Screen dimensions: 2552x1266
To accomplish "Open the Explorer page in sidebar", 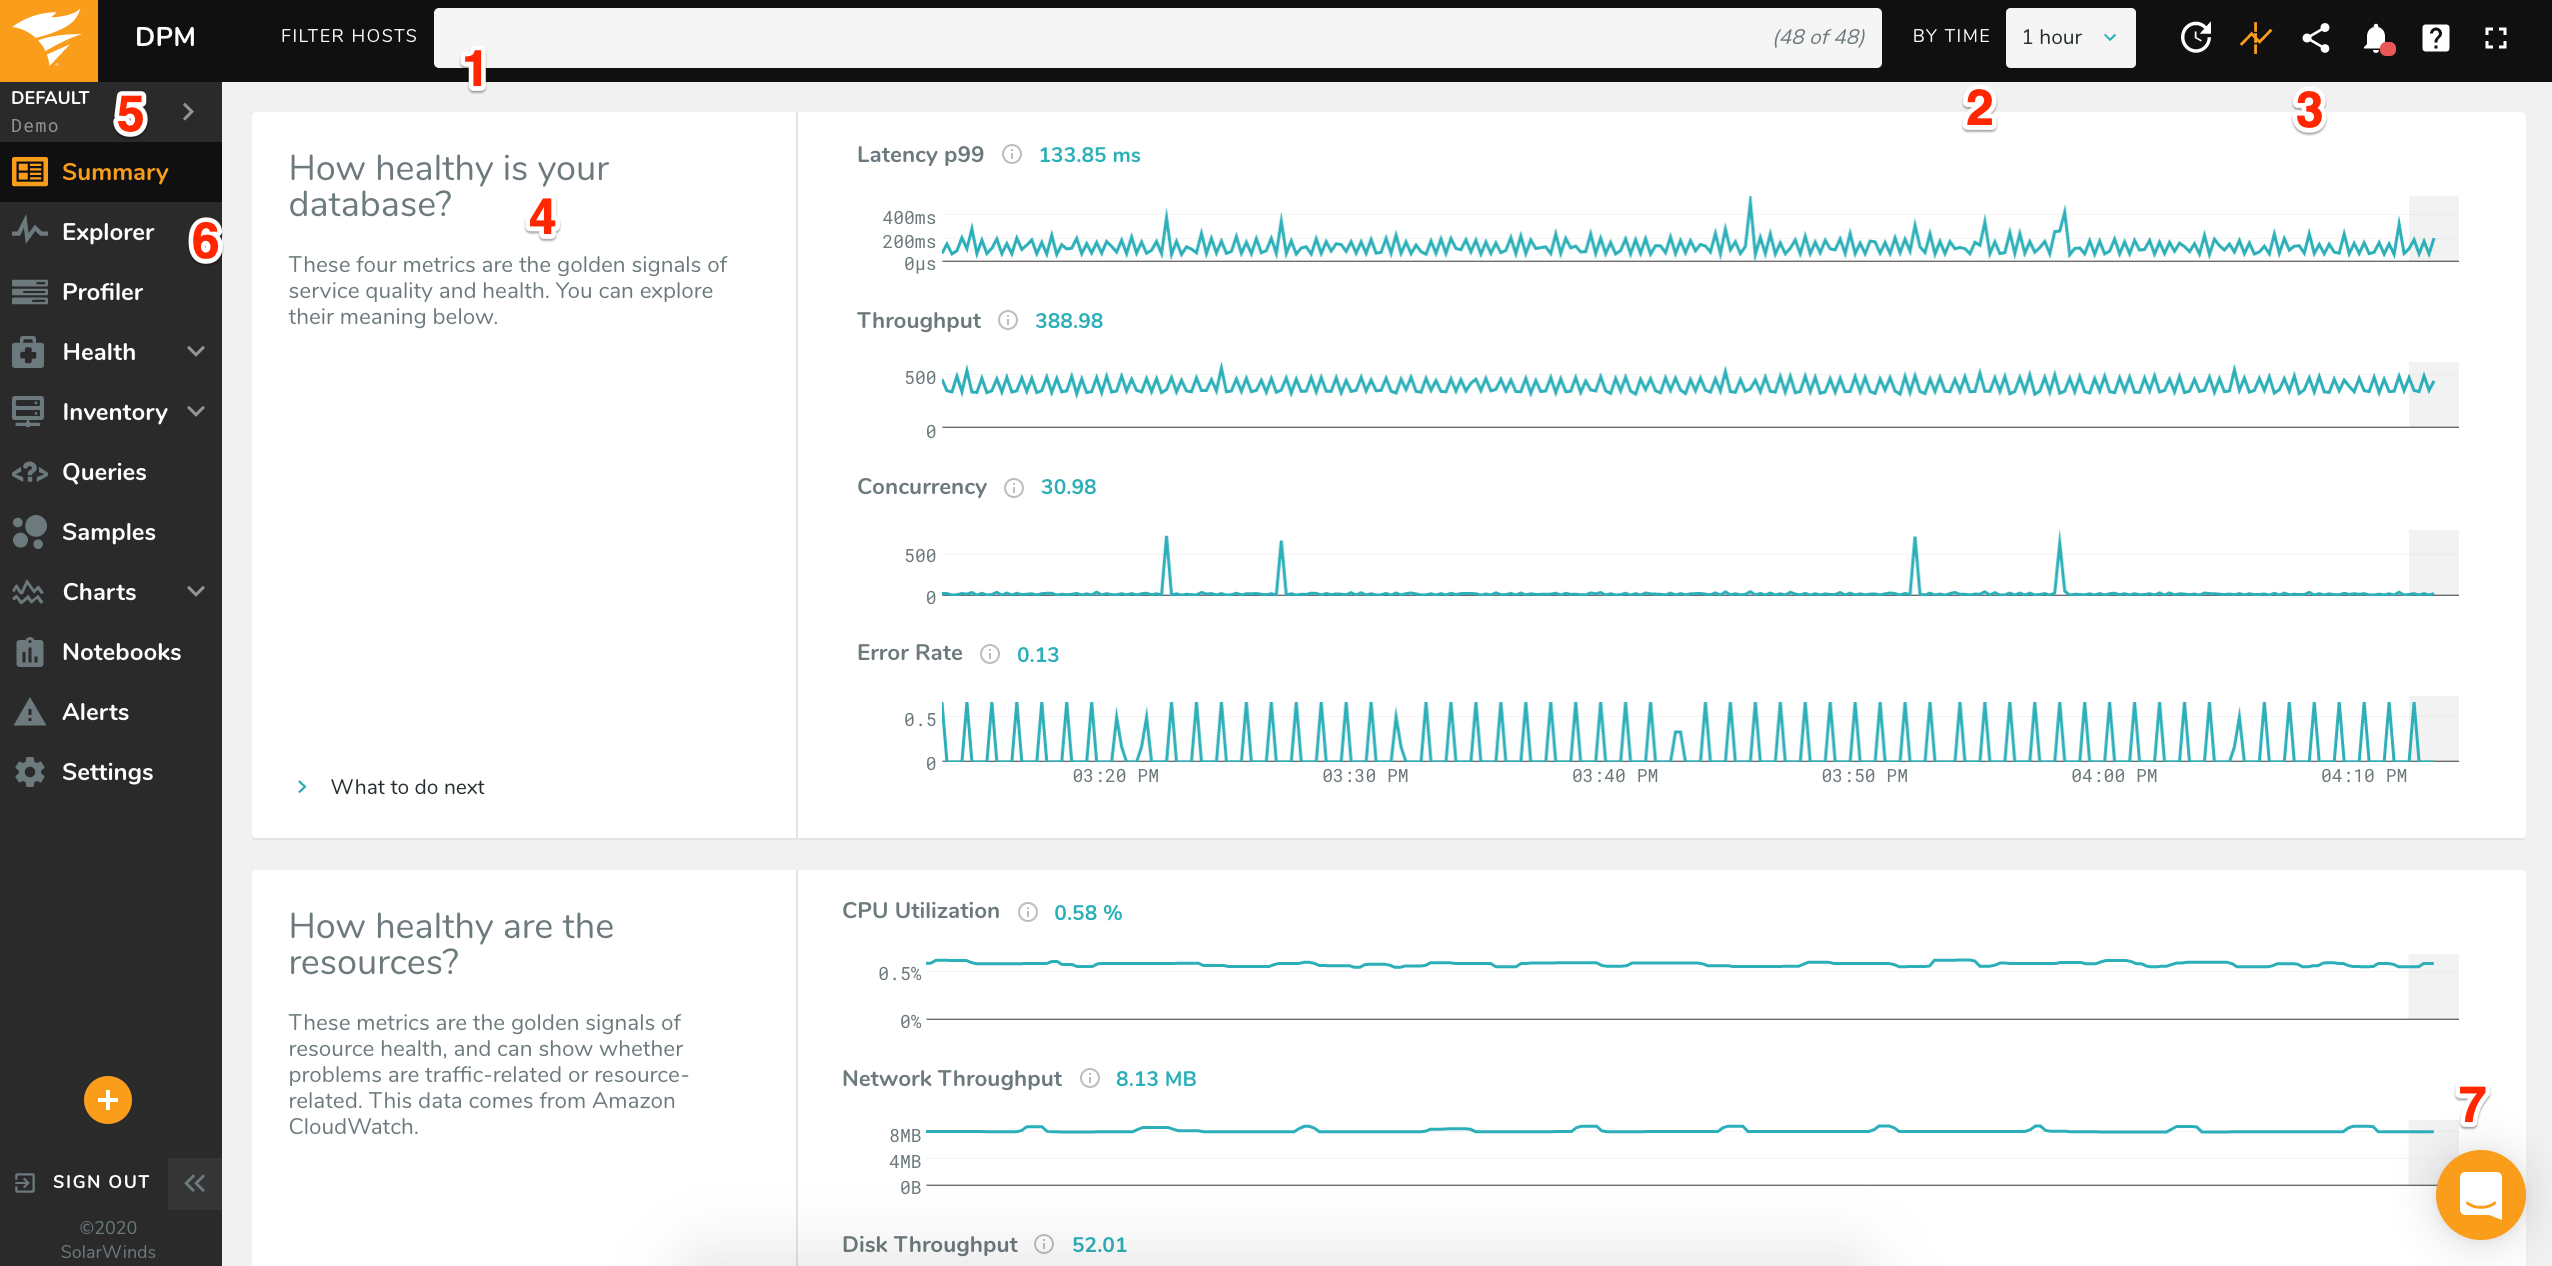I will (x=108, y=232).
